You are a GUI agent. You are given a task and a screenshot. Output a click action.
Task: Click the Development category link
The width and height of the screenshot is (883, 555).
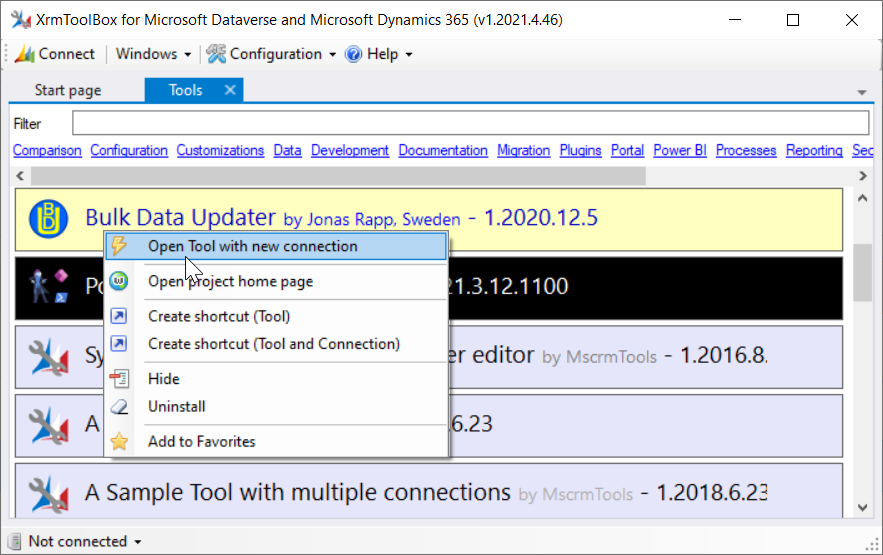[350, 150]
